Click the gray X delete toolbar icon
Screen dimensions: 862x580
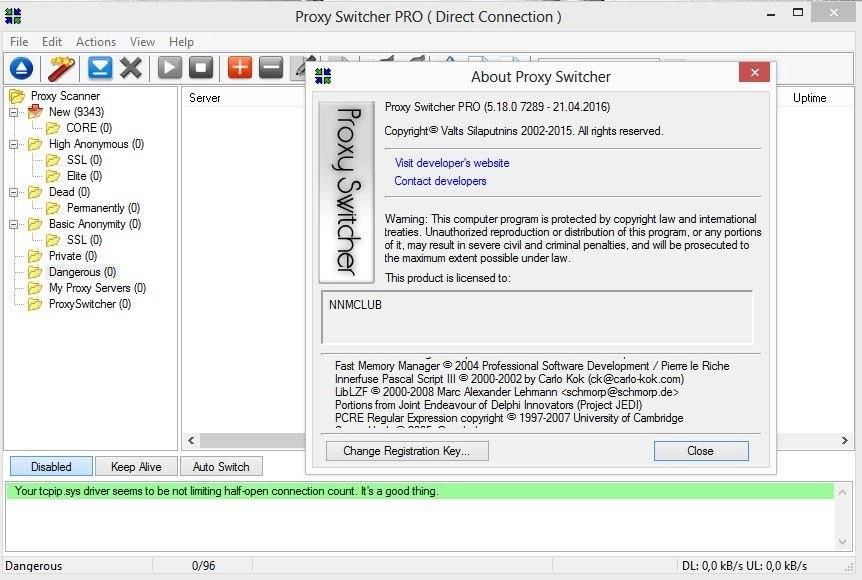pos(131,68)
